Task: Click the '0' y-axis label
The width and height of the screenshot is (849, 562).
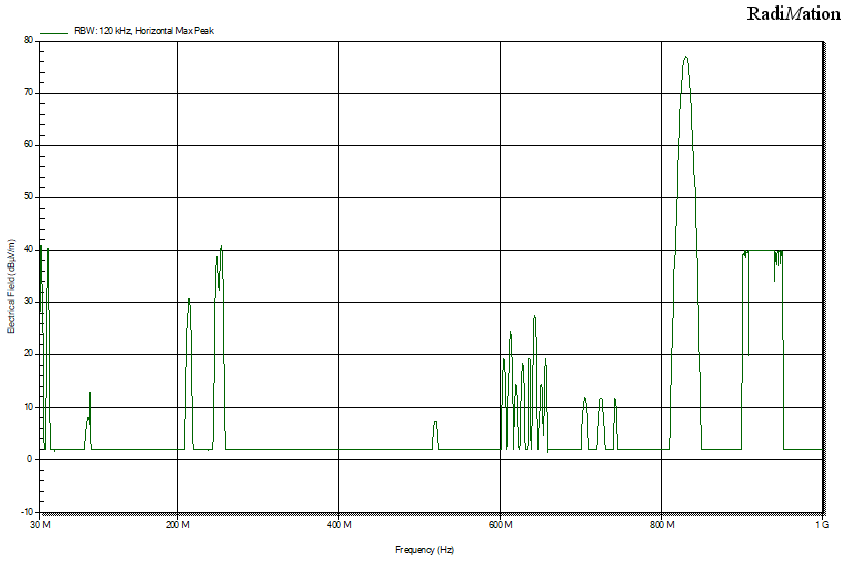Action: click(x=30, y=459)
